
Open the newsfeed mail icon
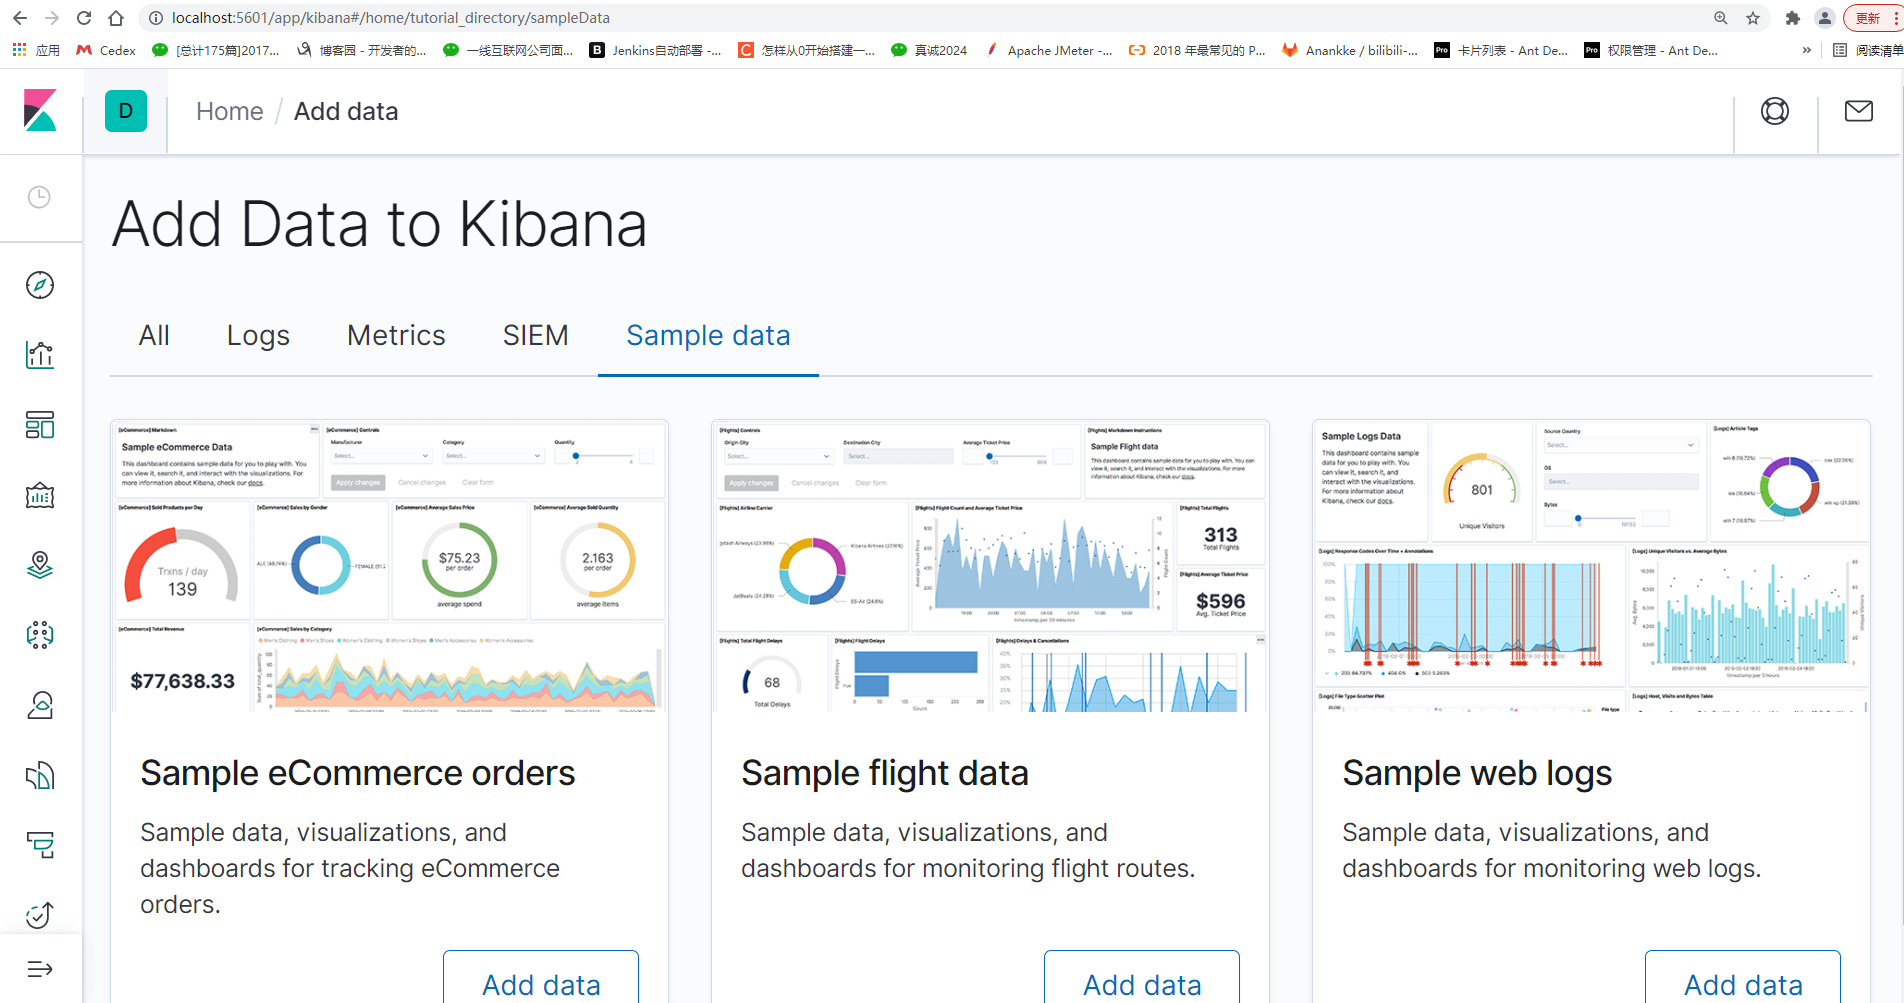click(1859, 111)
